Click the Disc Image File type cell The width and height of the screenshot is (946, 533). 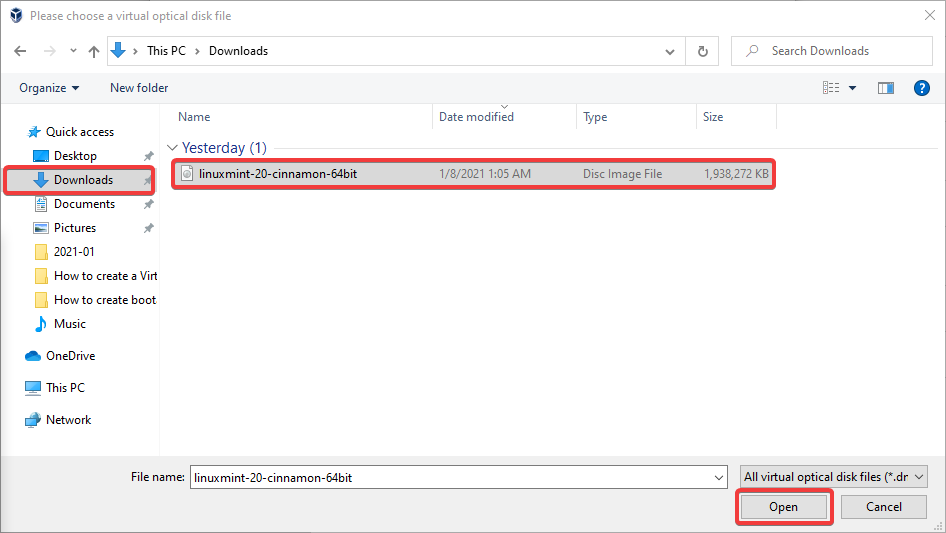coord(622,174)
